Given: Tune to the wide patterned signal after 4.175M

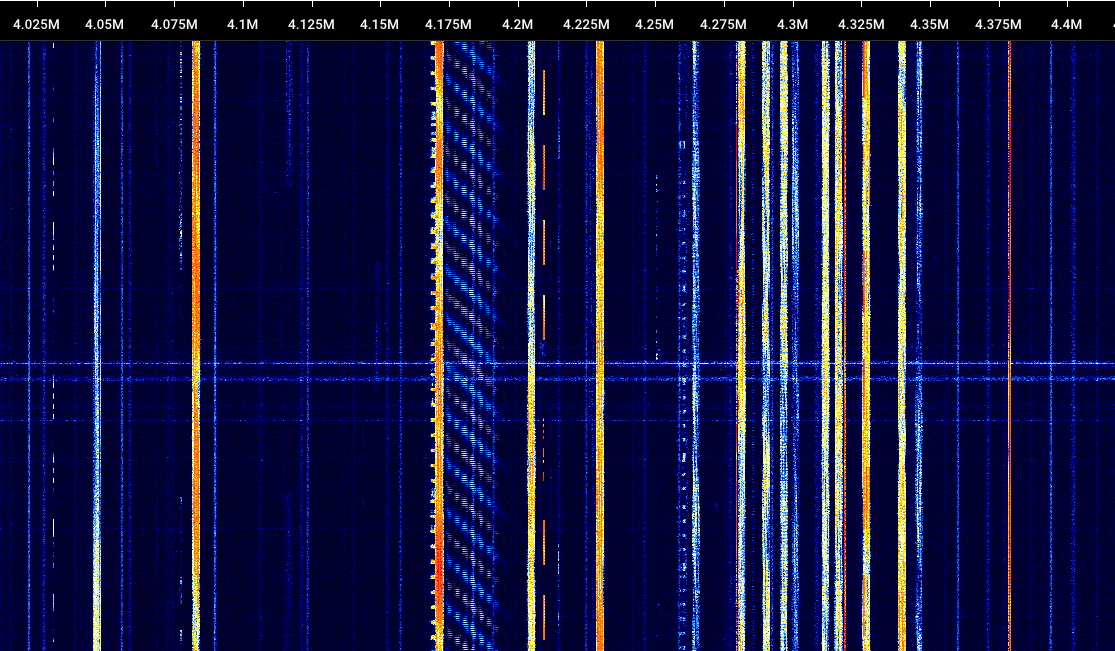Looking at the screenshot, I should pyautogui.click(x=469, y=346).
